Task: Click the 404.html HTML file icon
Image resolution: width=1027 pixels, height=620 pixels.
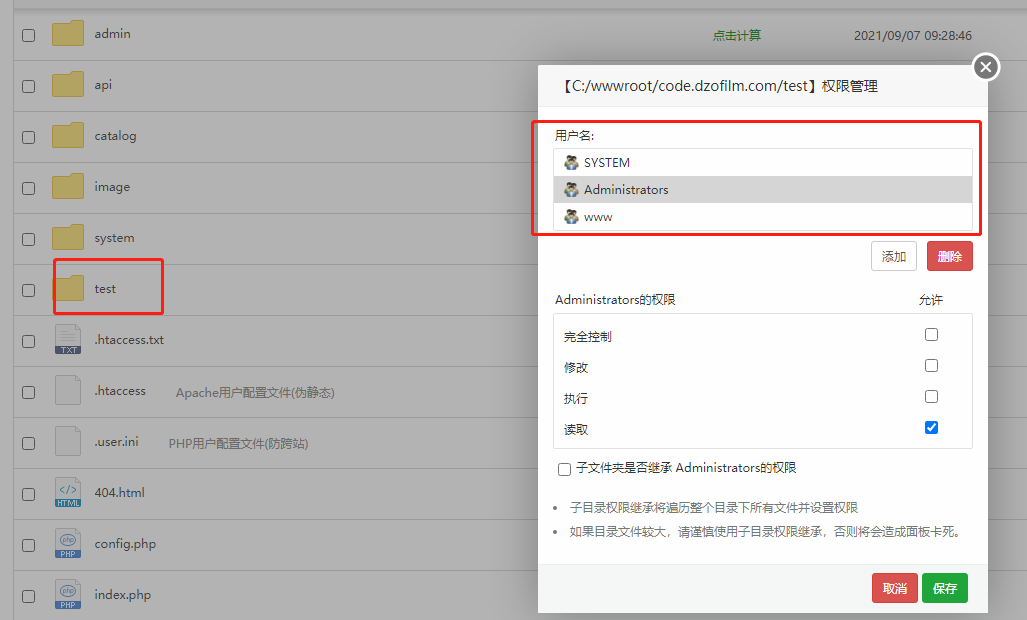Action: (x=68, y=493)
